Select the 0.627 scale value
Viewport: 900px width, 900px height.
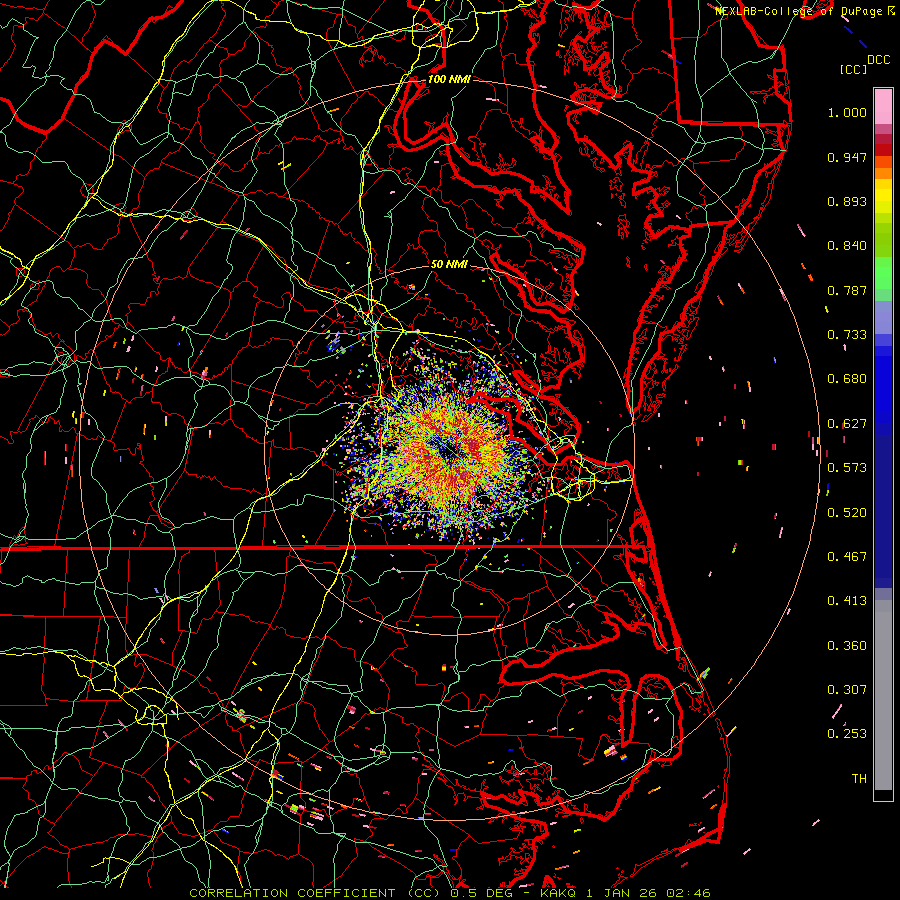click(847, 424)
